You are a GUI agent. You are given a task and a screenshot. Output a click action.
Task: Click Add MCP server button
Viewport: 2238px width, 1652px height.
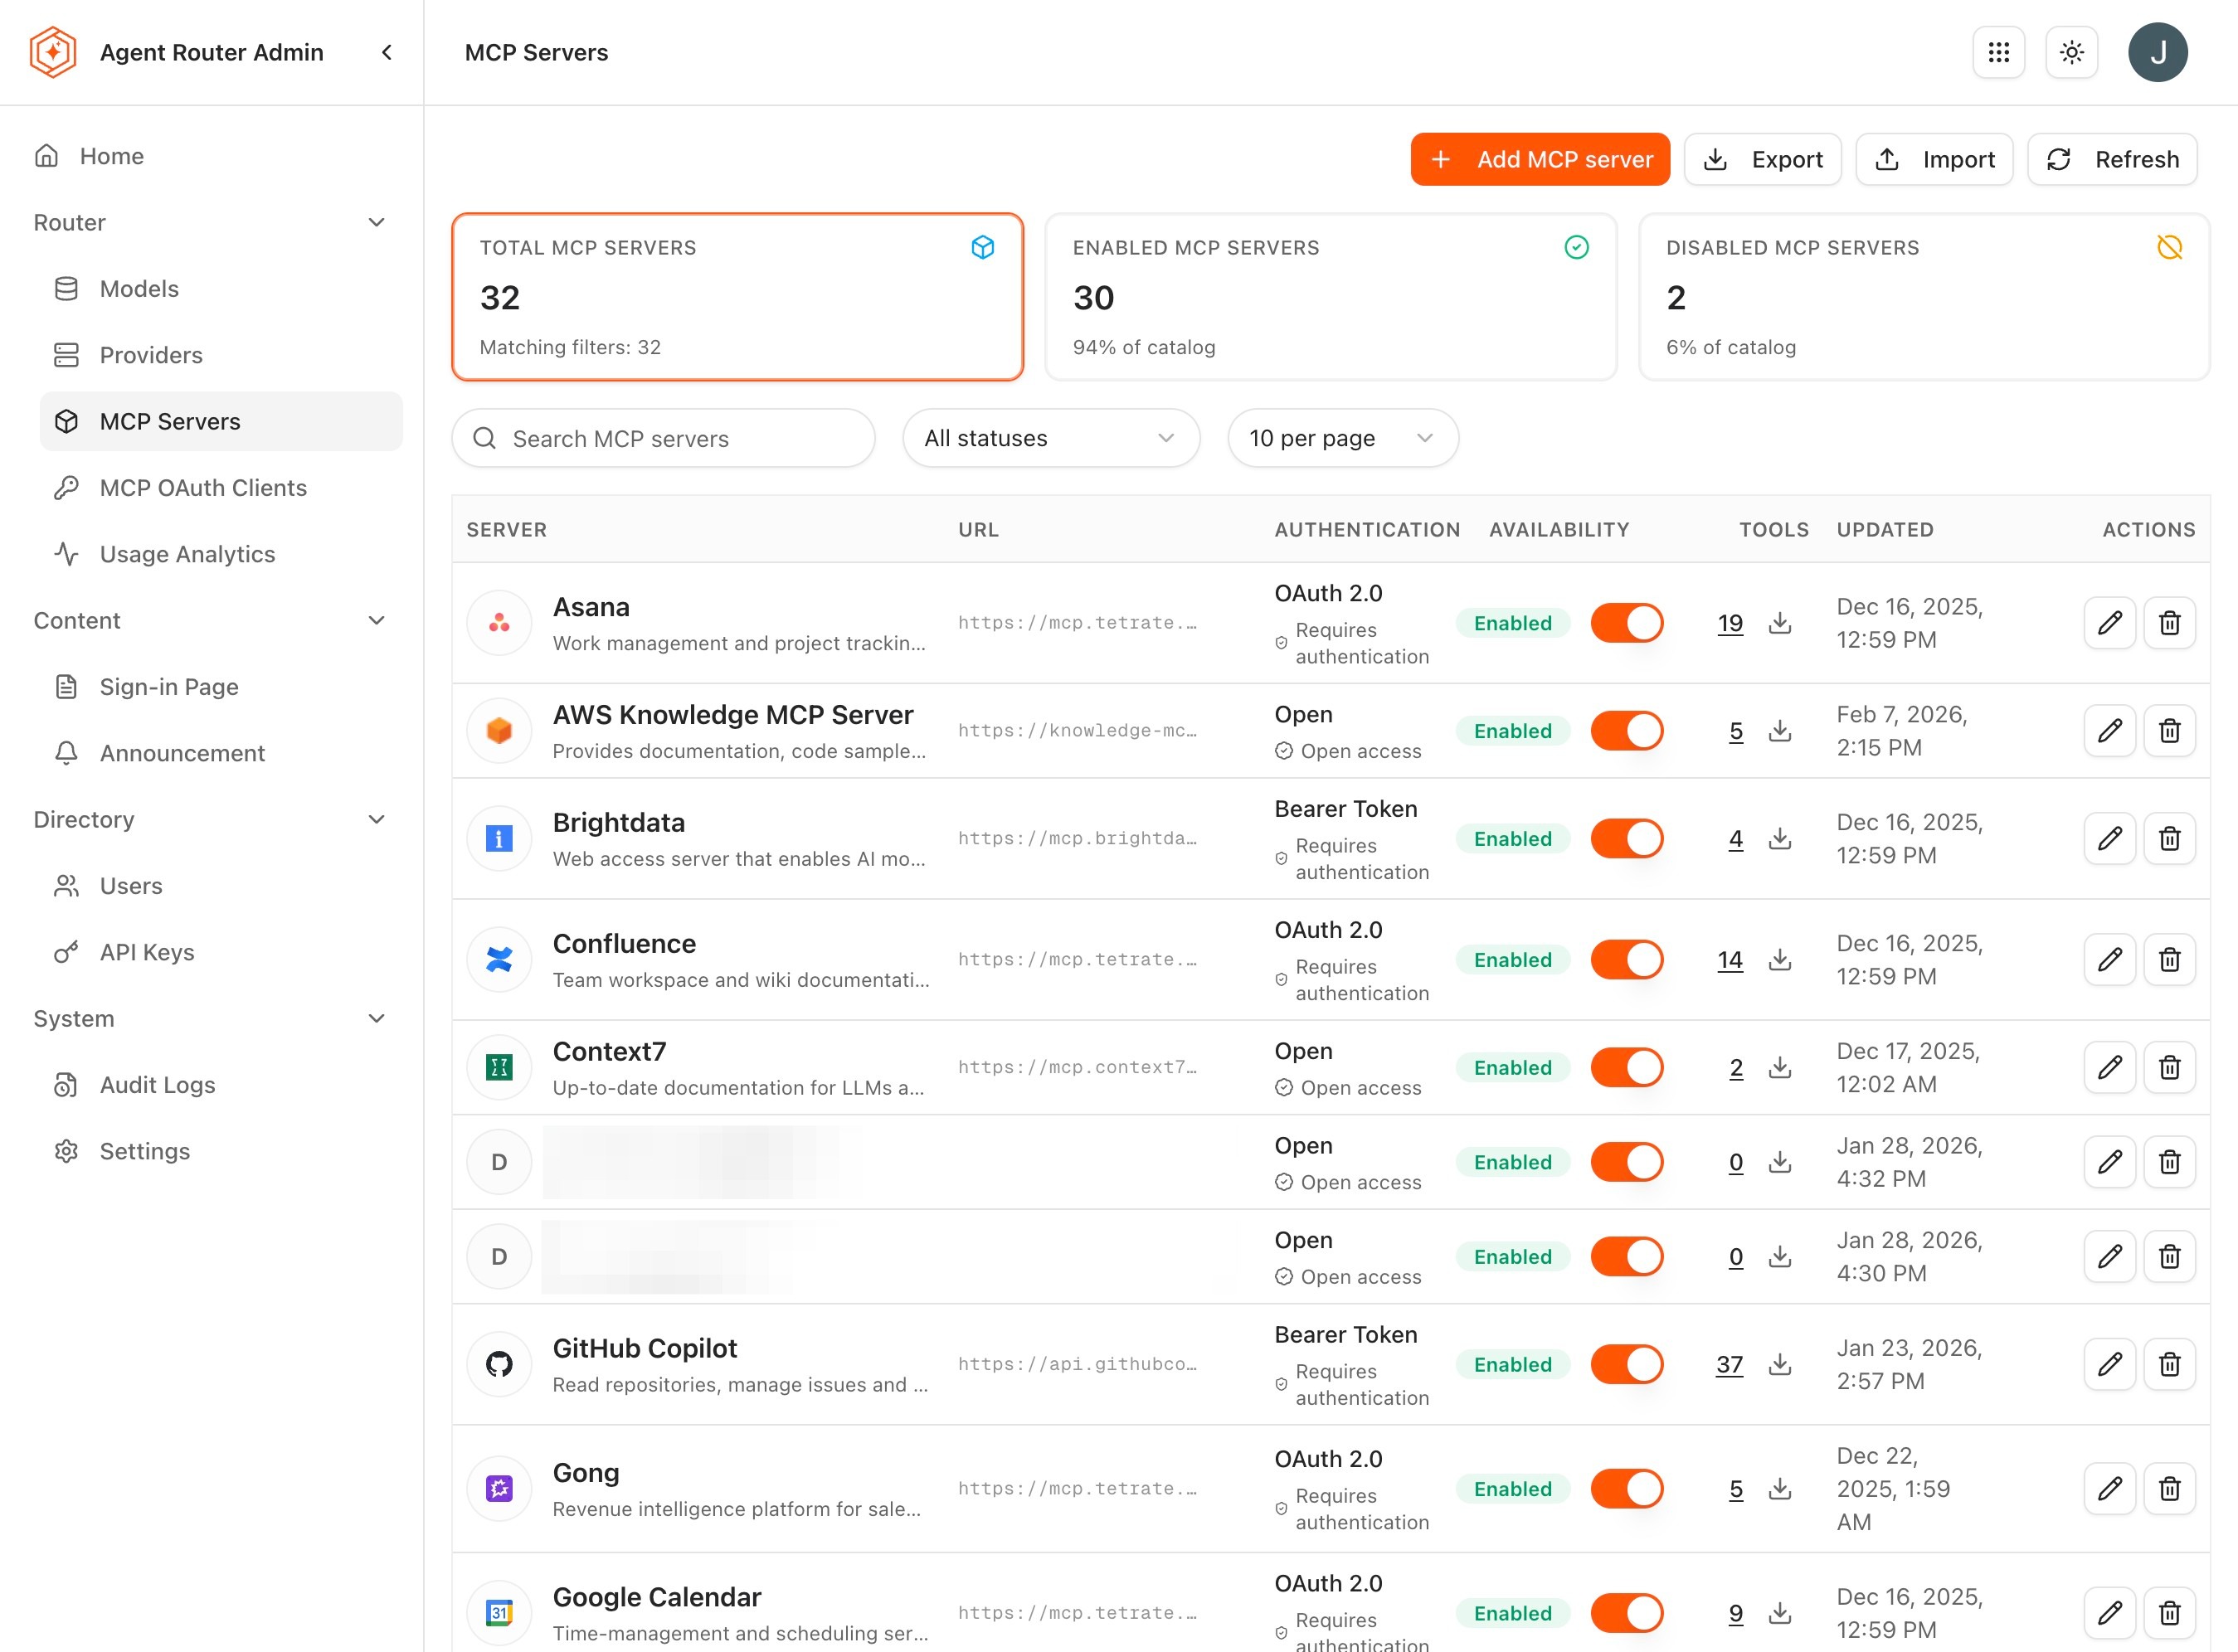point(1540,160)
